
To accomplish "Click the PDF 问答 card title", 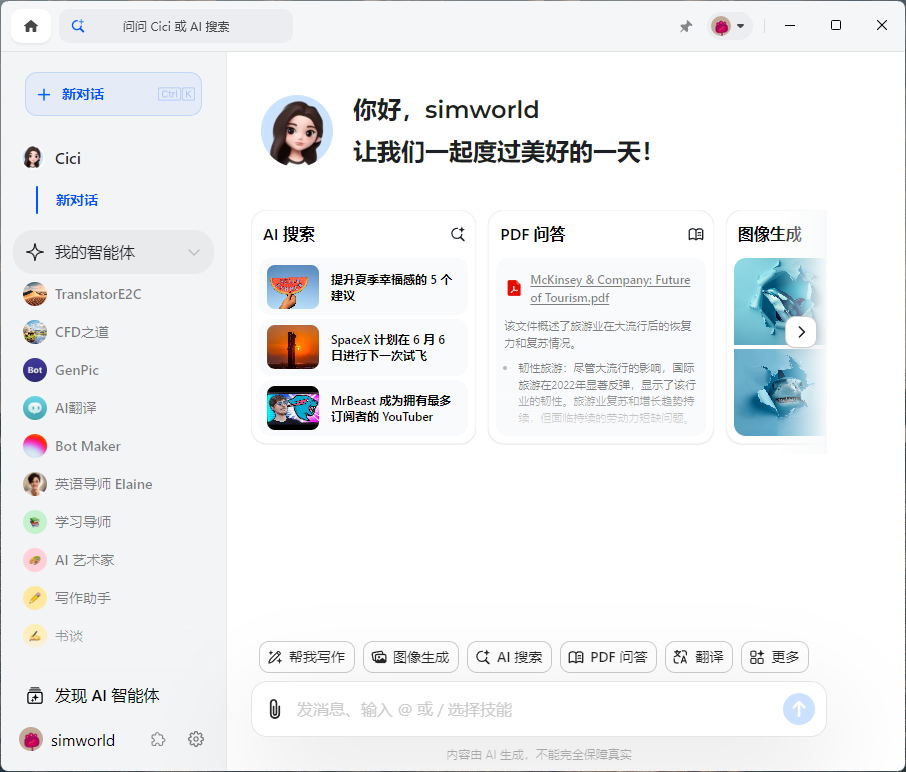I will pyautogui.click(x=532, y=234).
